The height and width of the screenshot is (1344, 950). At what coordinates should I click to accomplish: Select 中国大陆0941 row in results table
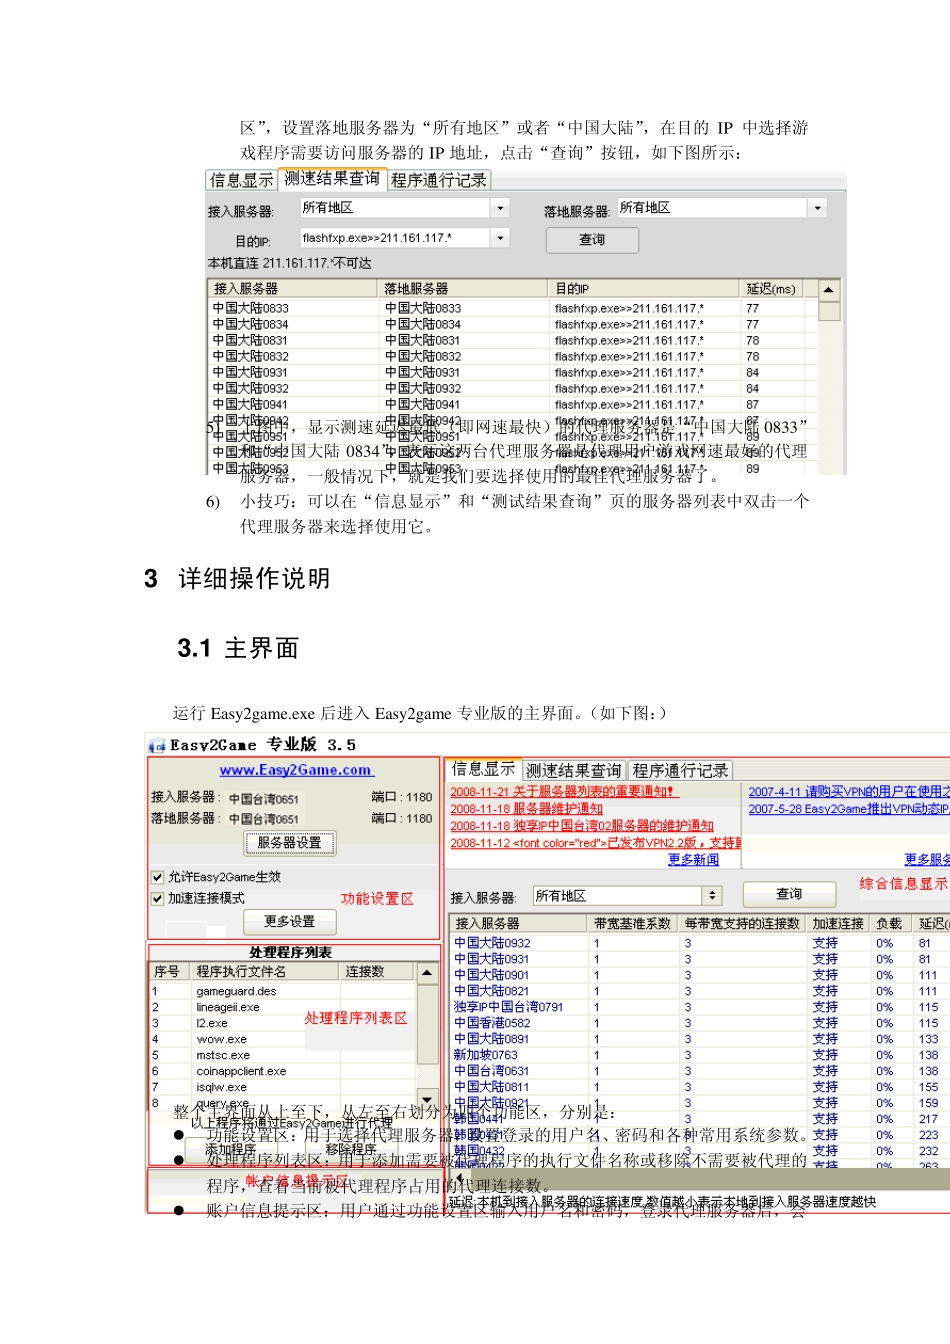coord(512,405)
